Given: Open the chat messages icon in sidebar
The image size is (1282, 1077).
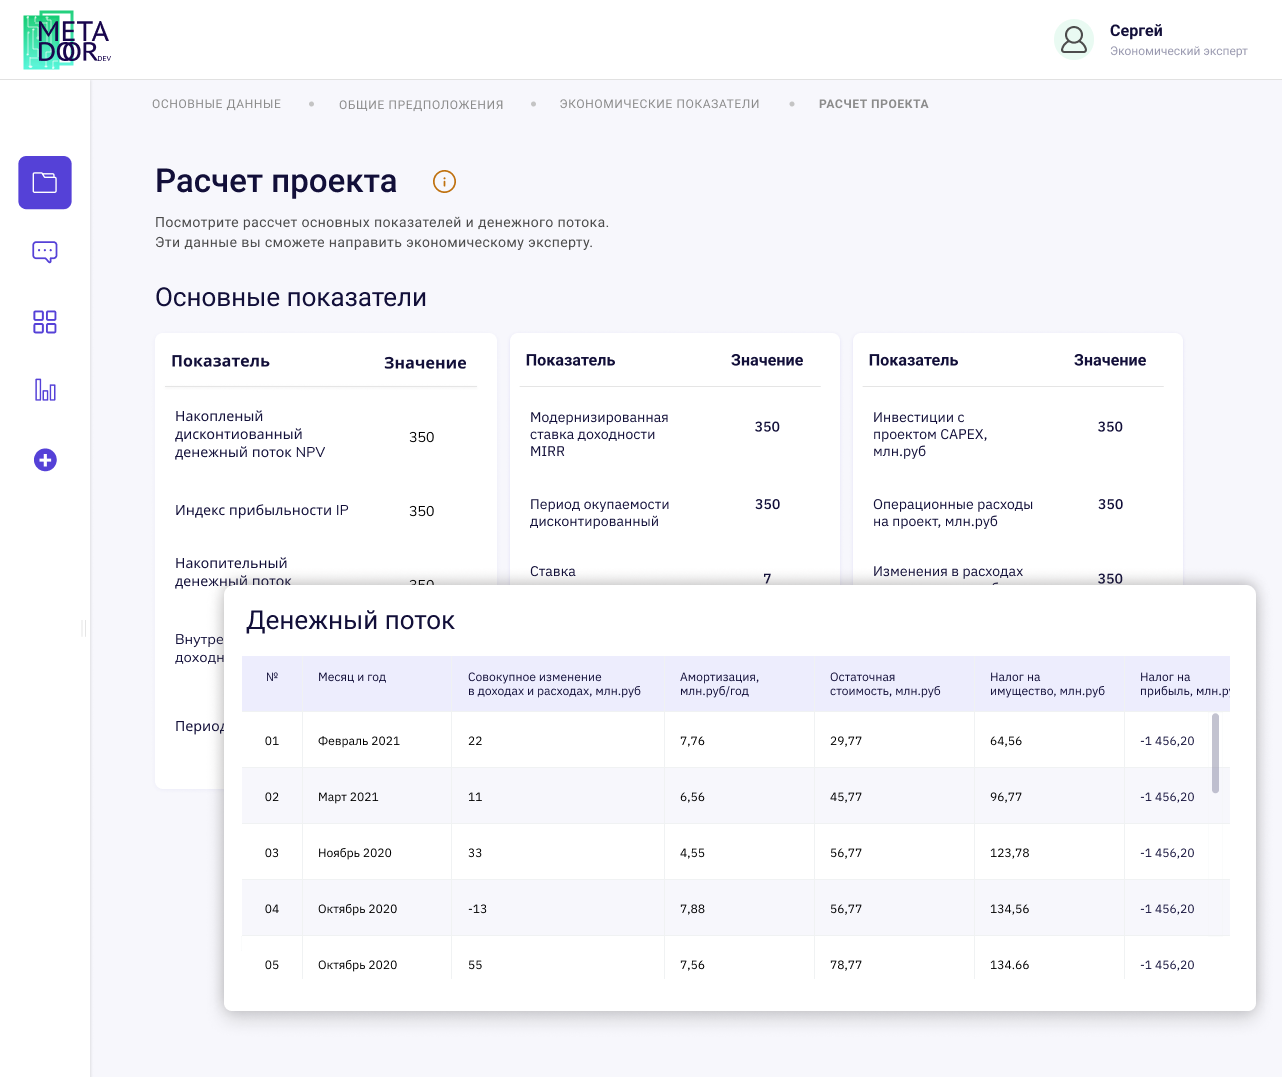Looking at the screenshot, I should (x=45, y=252).
